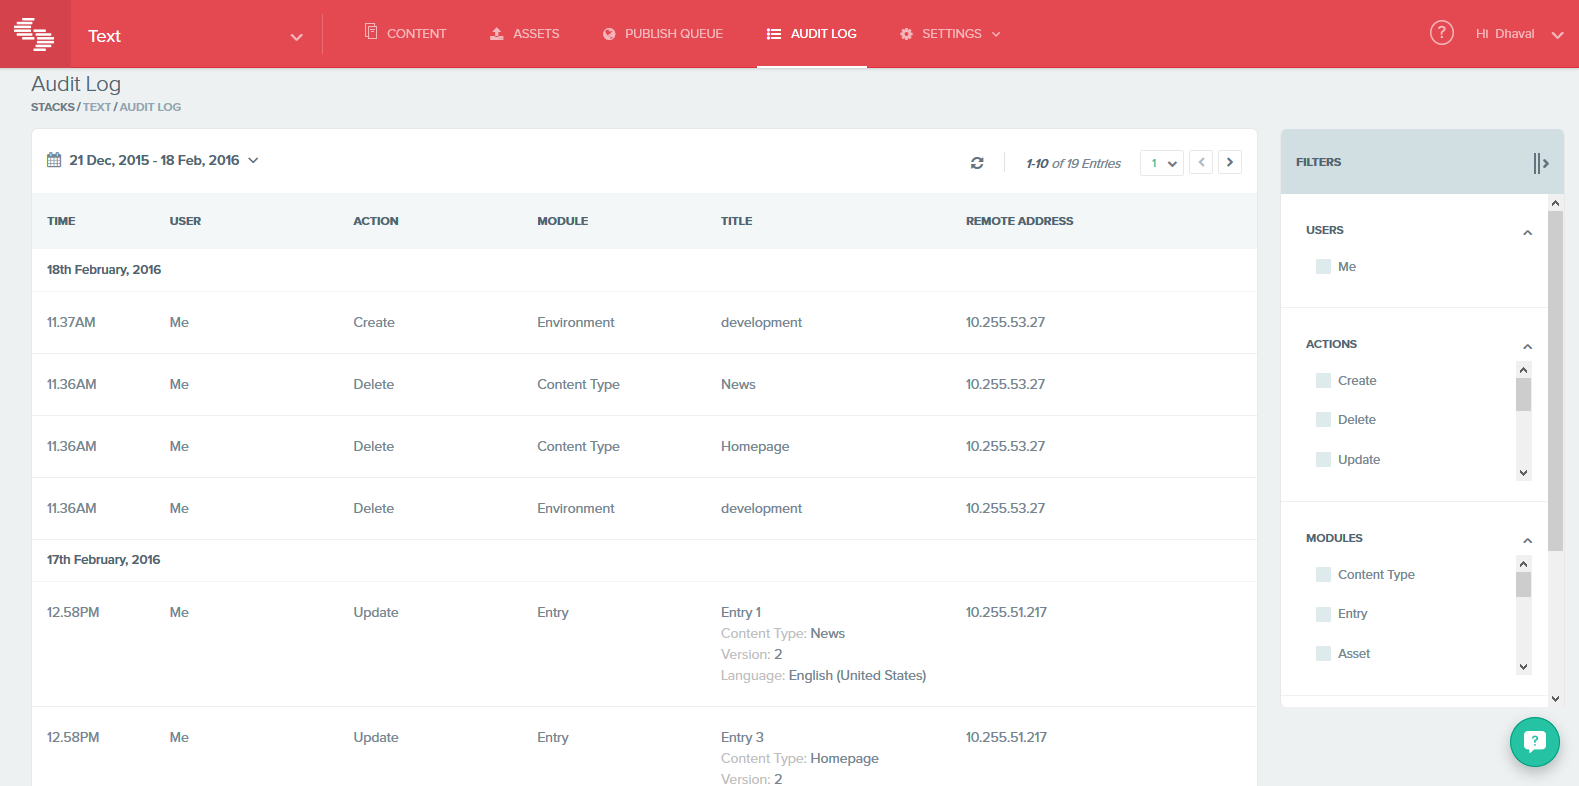Click the MODULE column header
The height and width of the screenshot is (786, 1579).
coord(563,221)
